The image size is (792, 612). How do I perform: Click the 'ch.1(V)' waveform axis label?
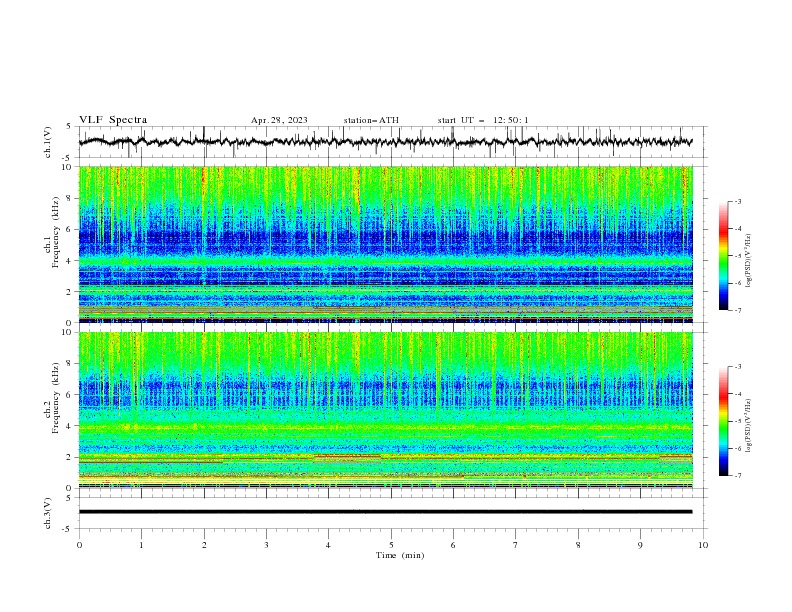pyautogui.click(x=47, y=142)
